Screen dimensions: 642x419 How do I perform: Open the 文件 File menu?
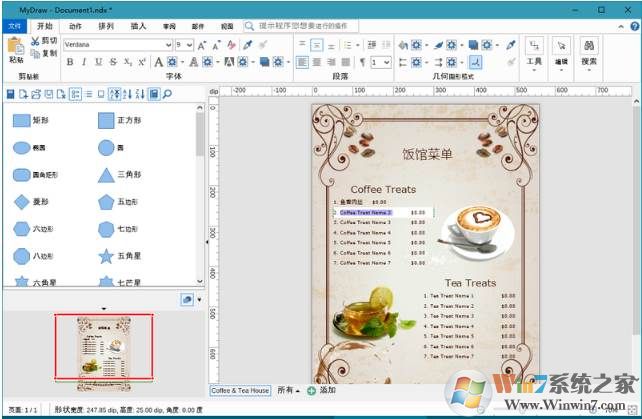coord(14,26)
